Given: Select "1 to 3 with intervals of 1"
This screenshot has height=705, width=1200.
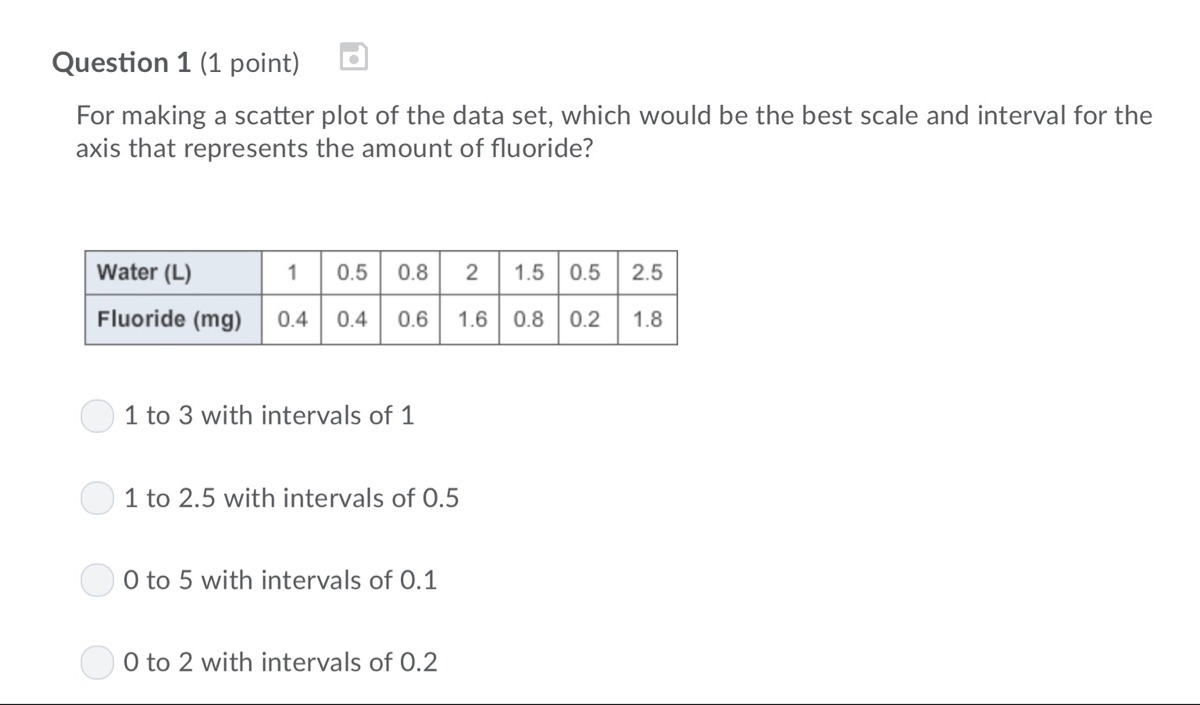Looking at the screenshot, I should [x=97, y=416].
